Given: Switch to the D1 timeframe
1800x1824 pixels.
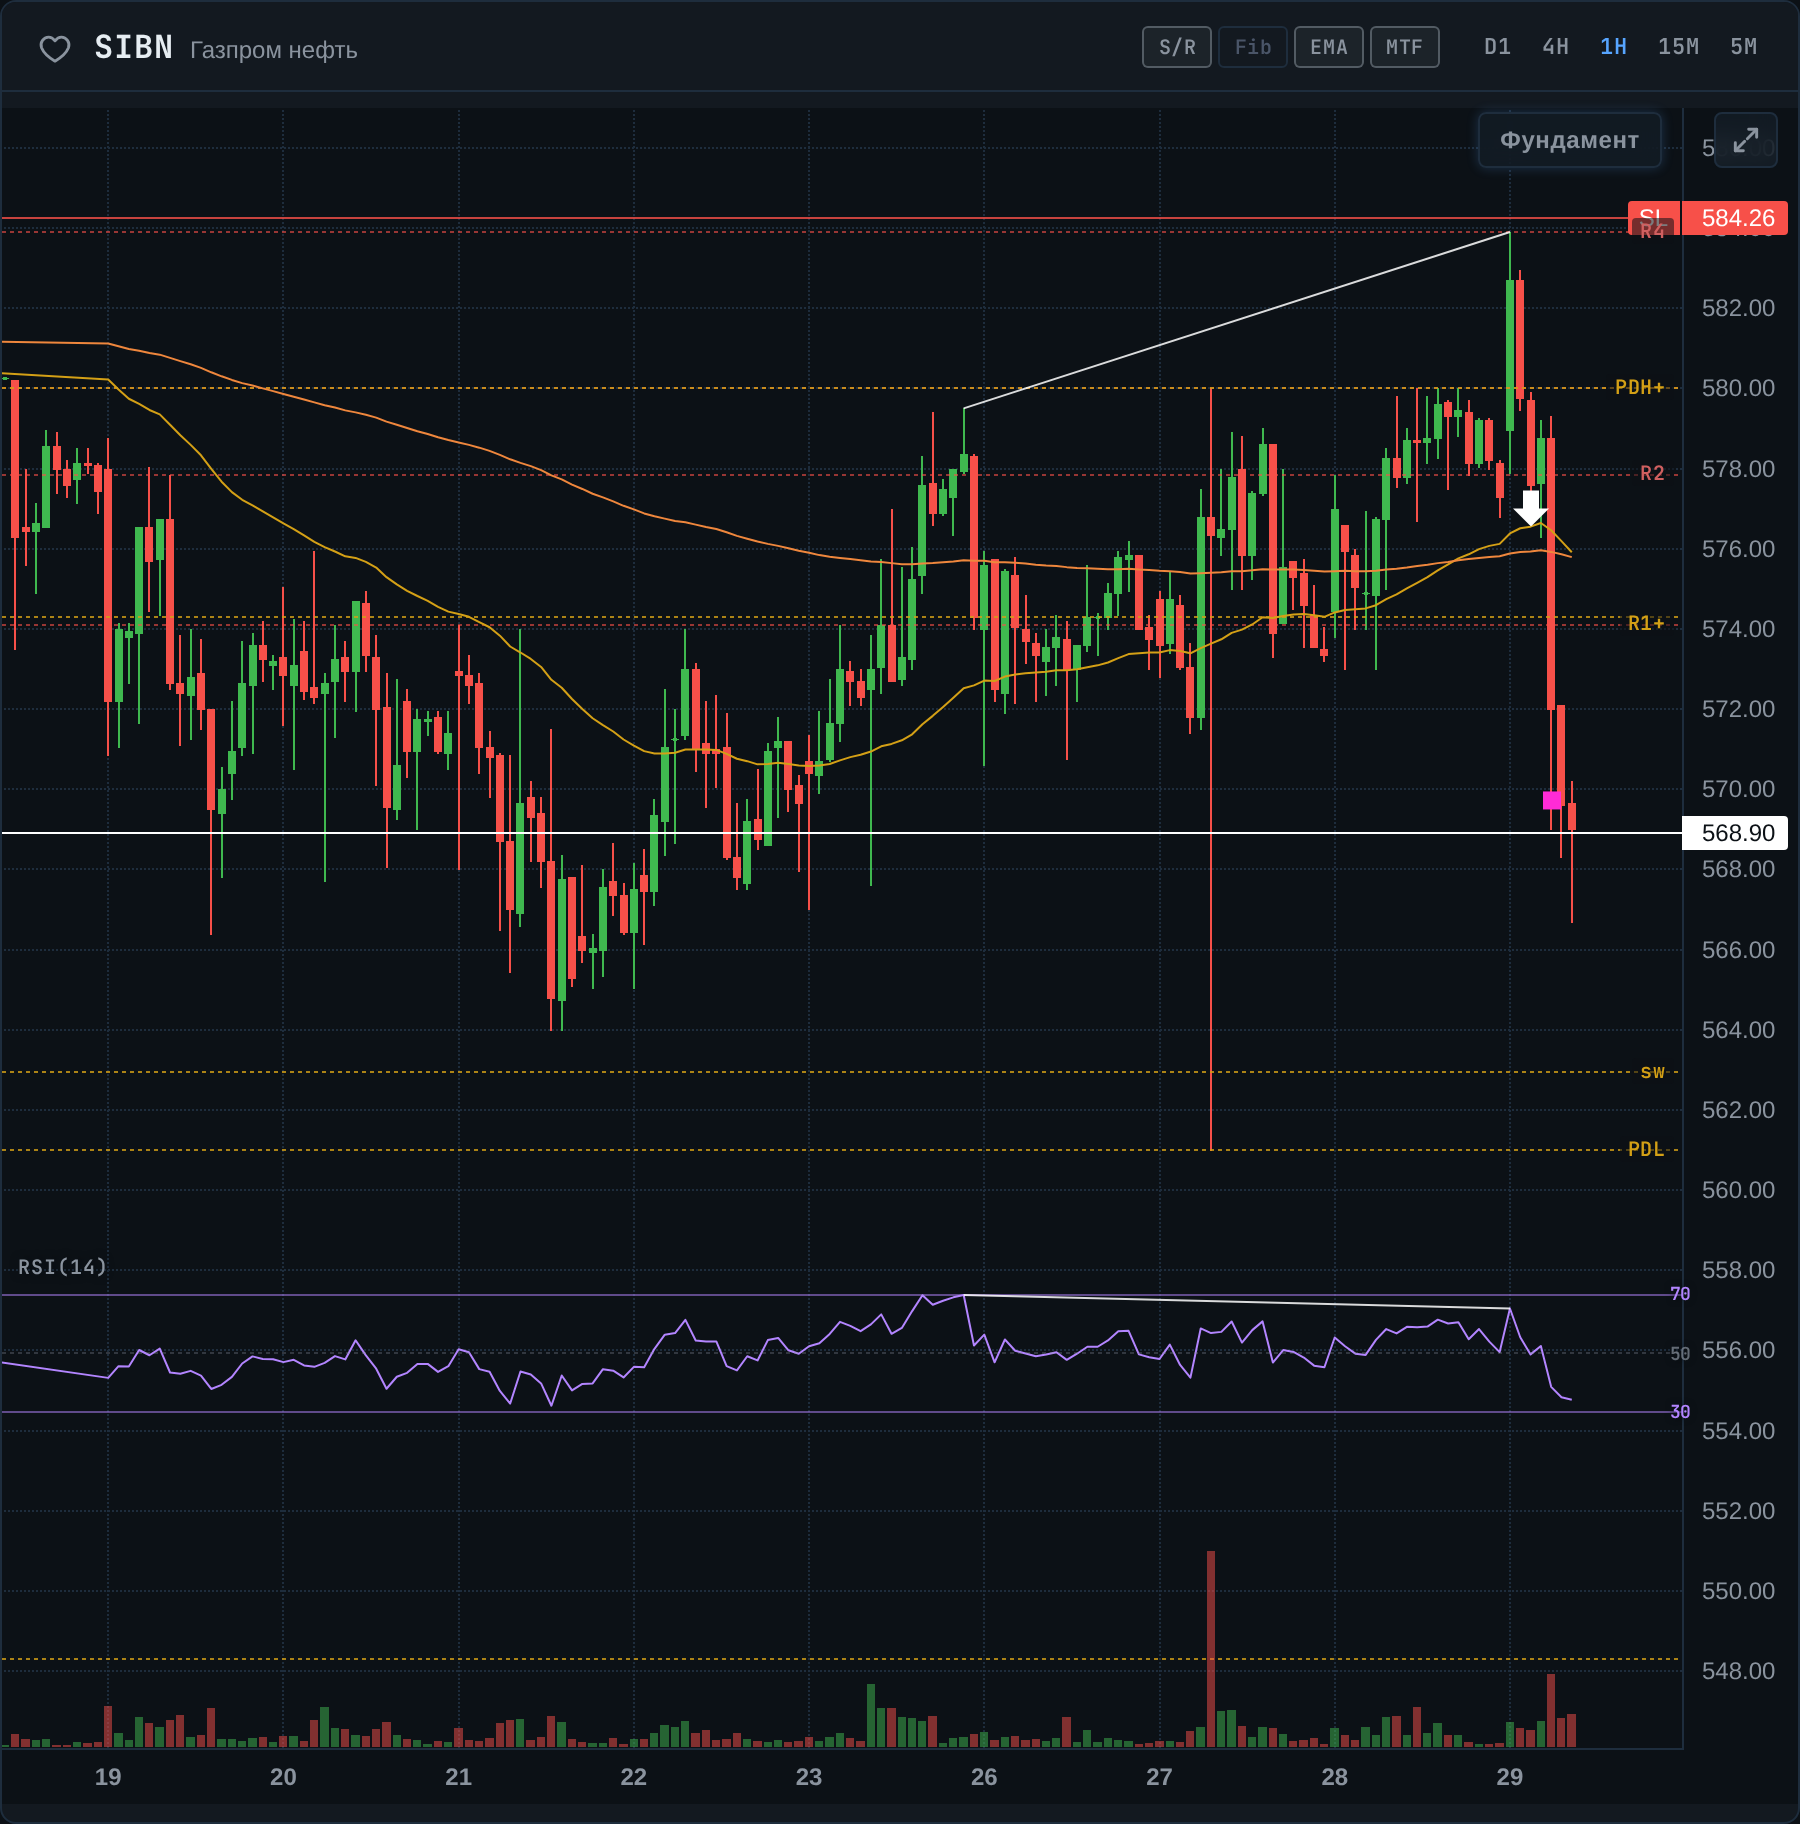Looking at the screenshot, I should click(1497, 47).
